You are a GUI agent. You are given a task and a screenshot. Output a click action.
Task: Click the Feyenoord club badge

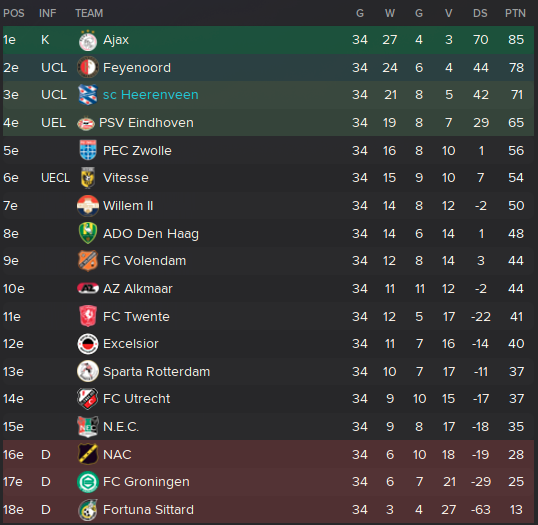click(x=88, y=67)
